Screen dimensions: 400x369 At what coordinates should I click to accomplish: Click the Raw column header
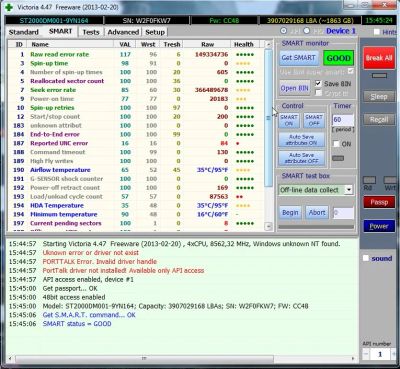coord(207,44)
